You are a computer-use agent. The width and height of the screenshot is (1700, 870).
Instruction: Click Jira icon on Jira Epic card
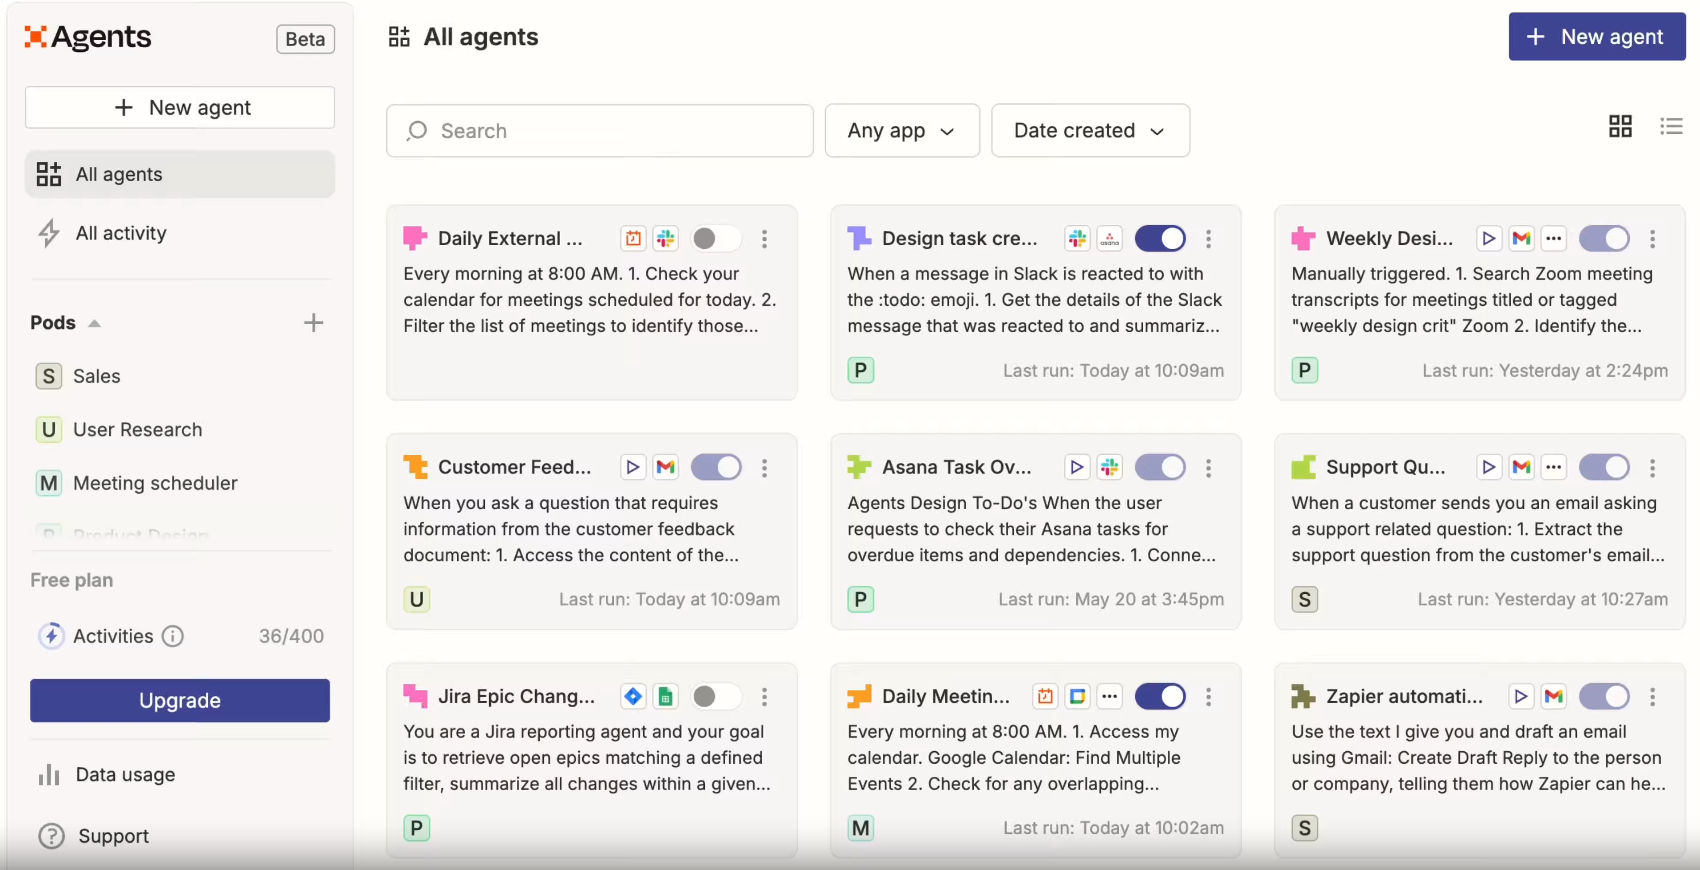click(x=633, y=696)
